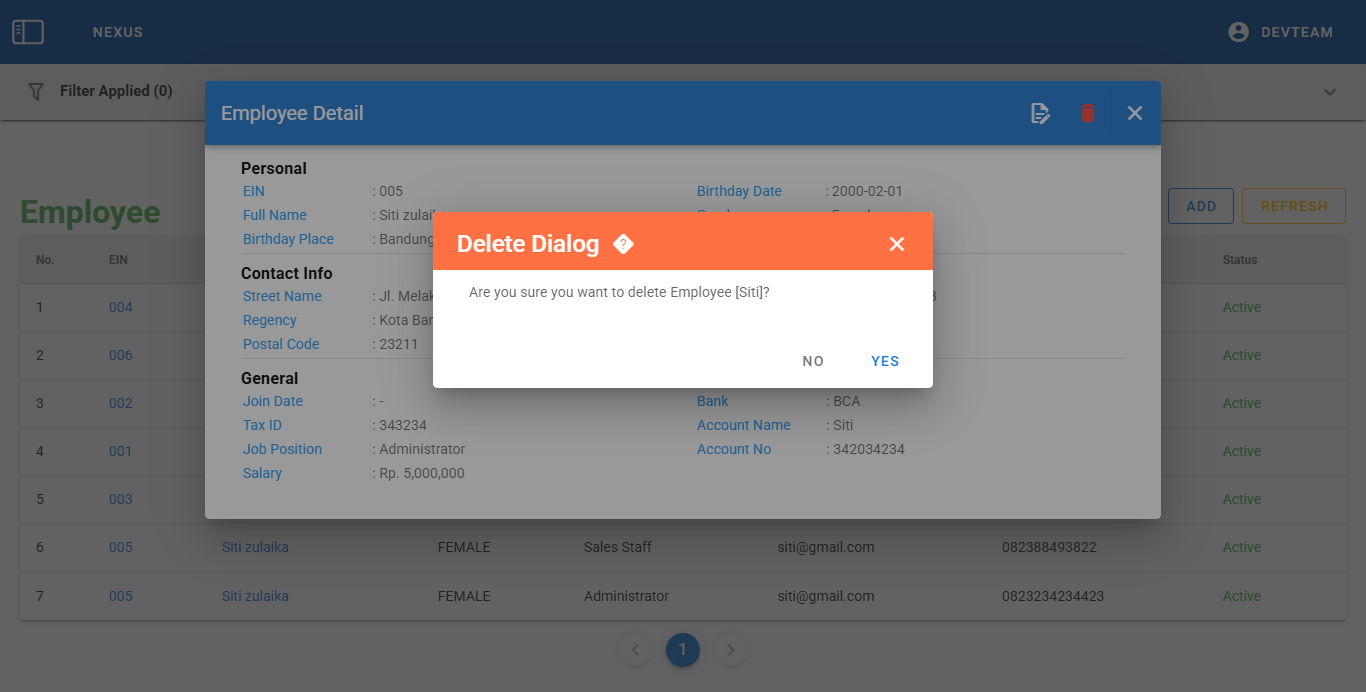Close the Employee Detail panel
This screenshot has height=692, width=1366.
[1135, 113]
